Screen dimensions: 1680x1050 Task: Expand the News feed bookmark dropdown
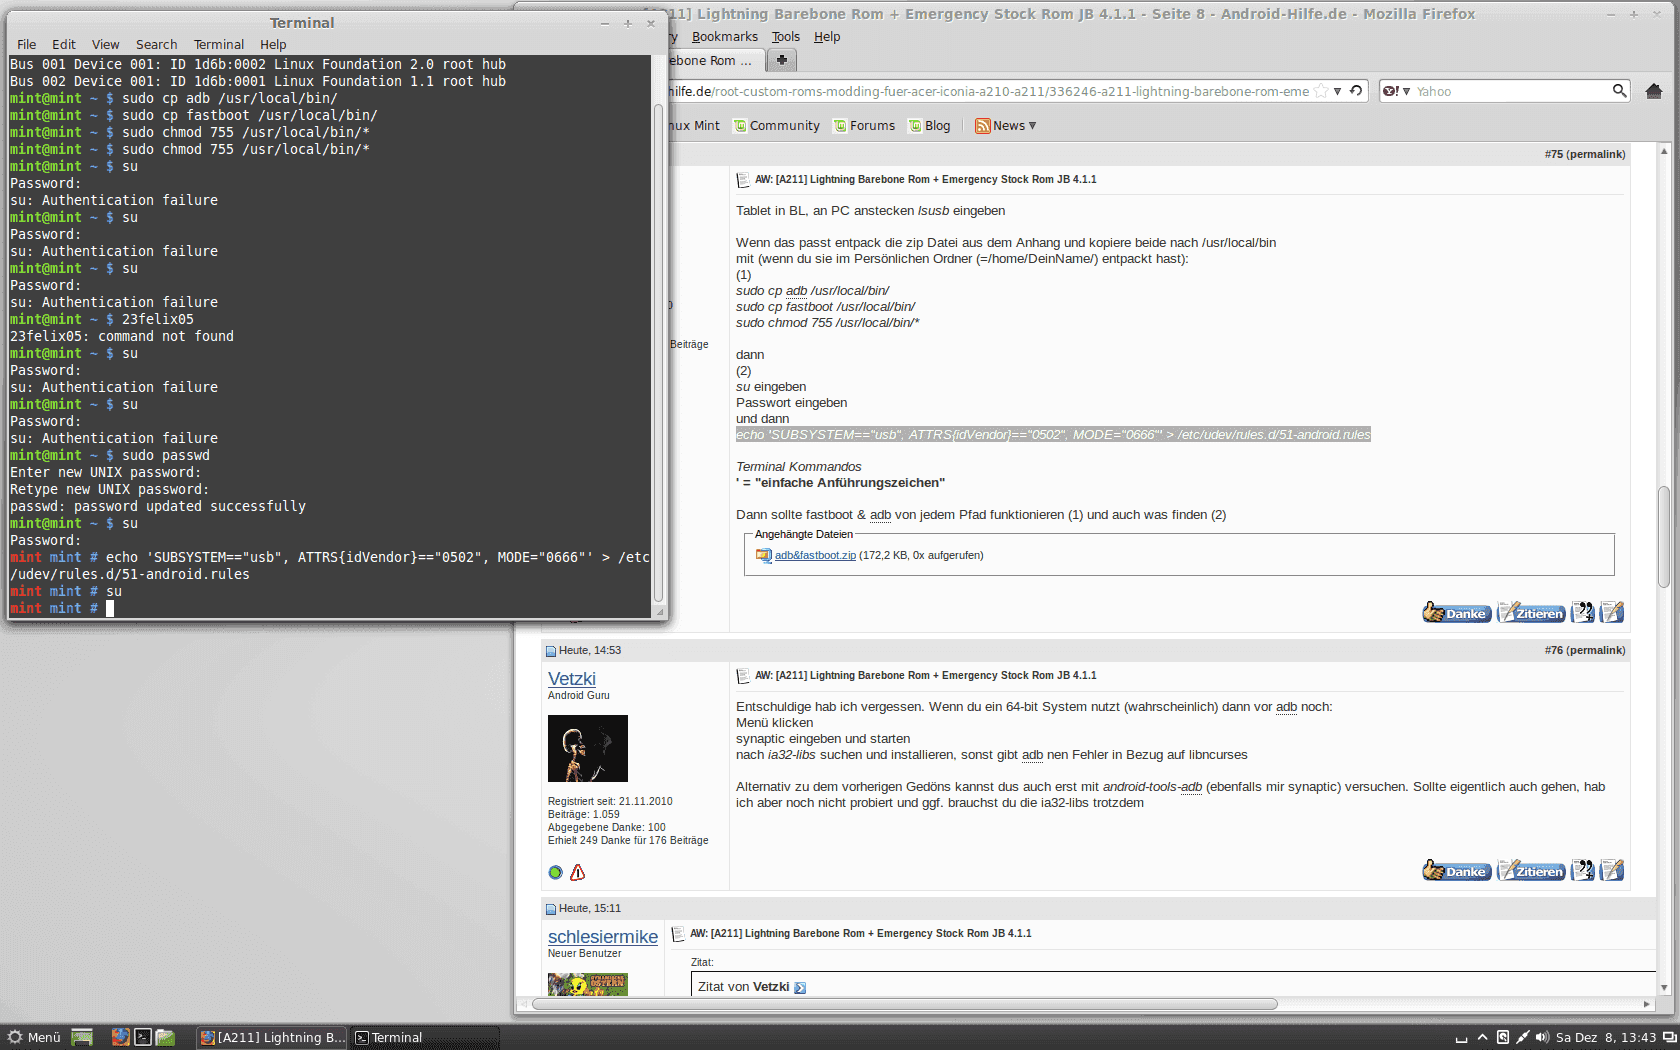pos(1006,126)
